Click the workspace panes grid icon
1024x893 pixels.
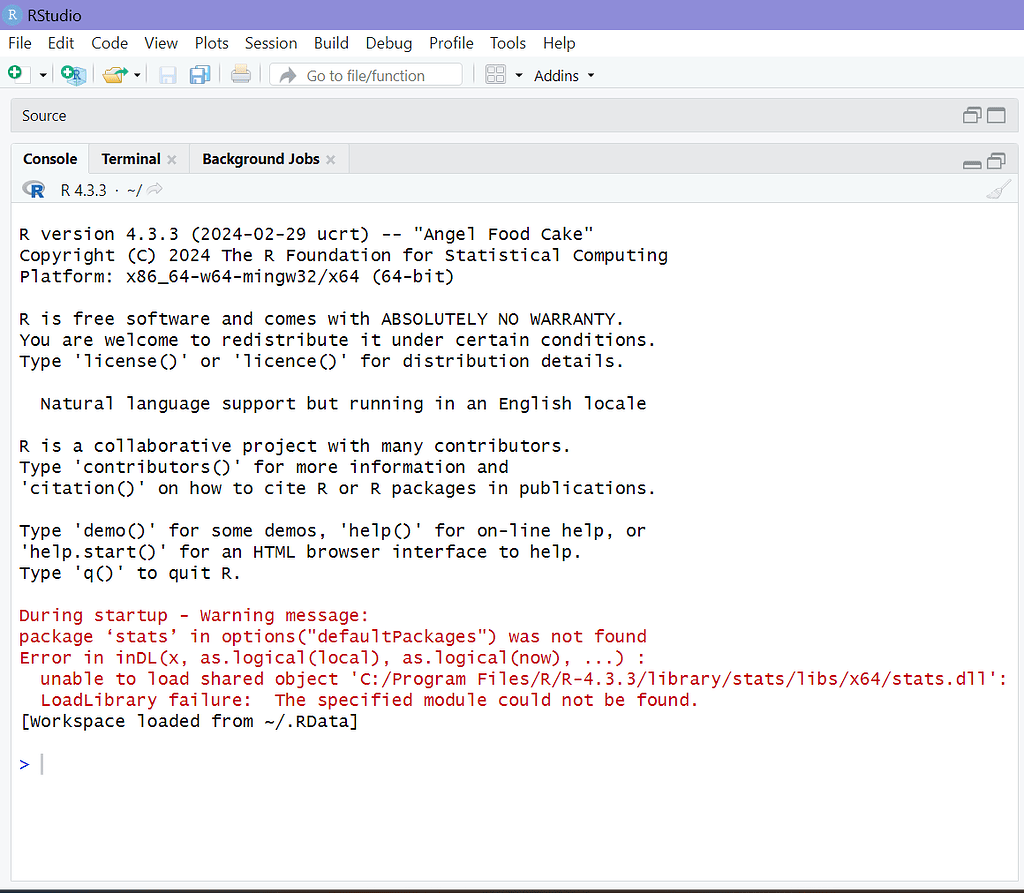(496, 74)
